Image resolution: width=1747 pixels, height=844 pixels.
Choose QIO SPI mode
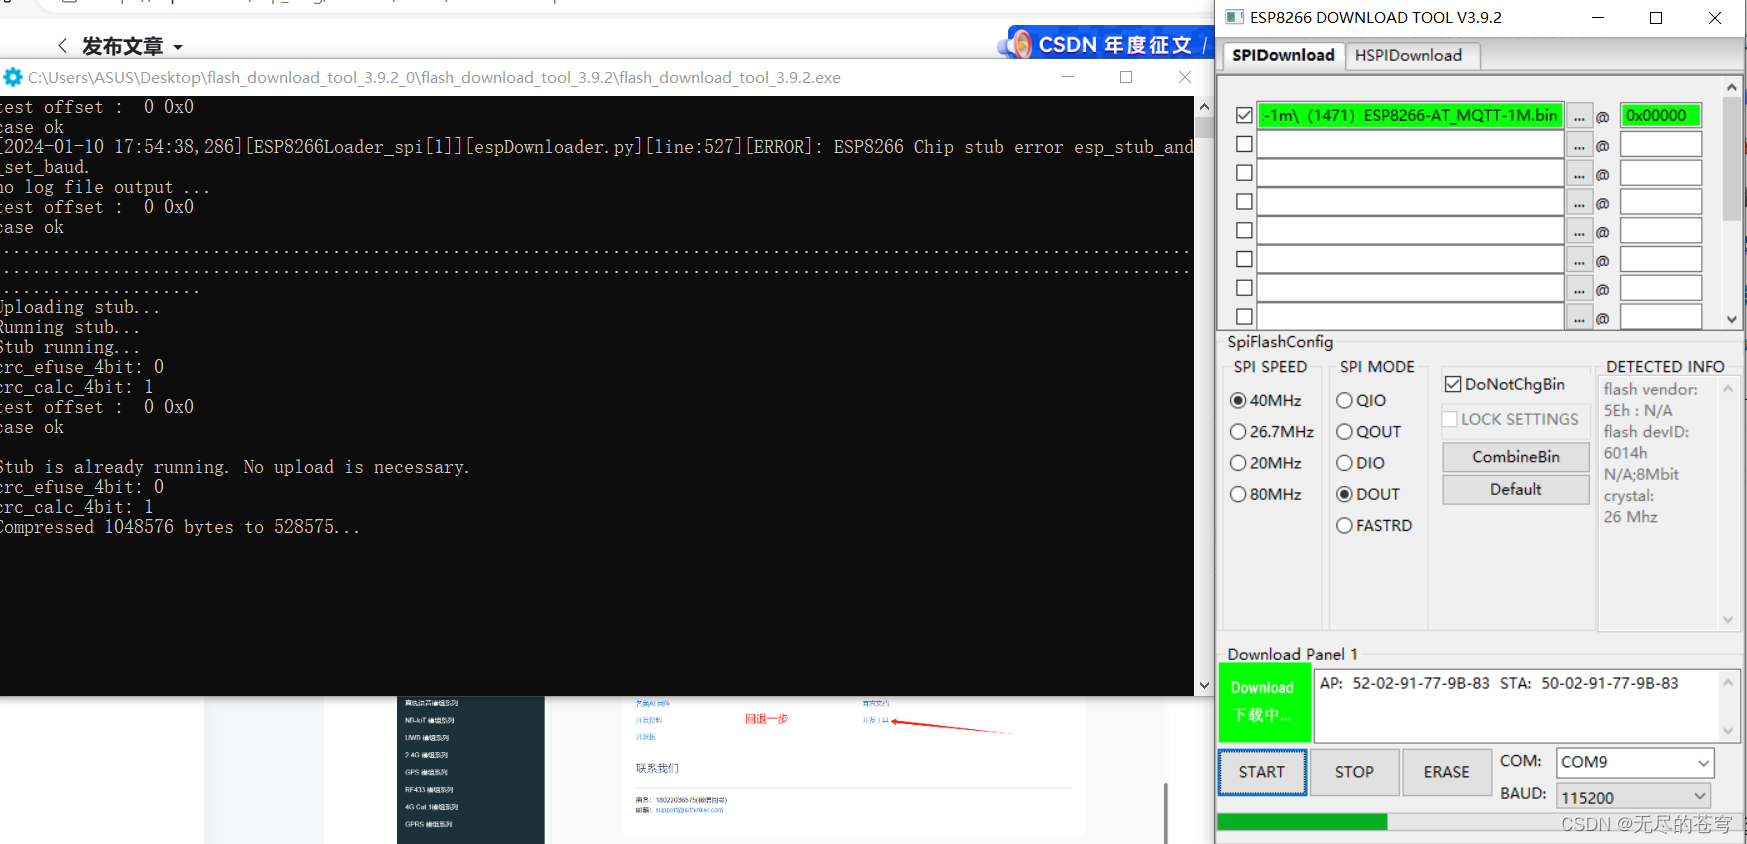(x=1361, y=400)
